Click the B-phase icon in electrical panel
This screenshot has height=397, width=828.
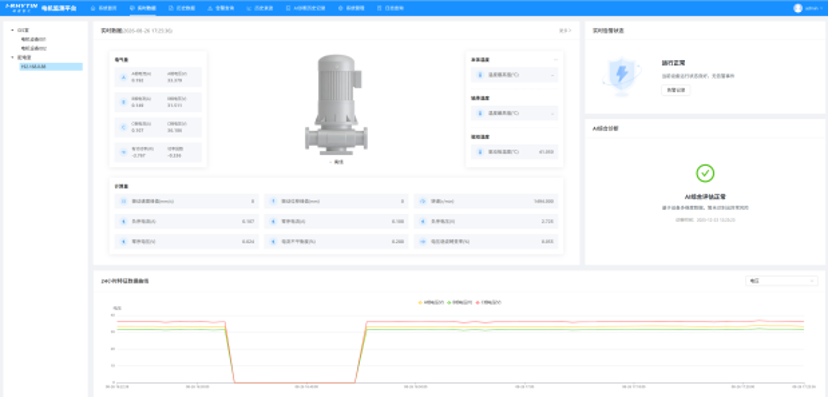(x=124, y=102)
